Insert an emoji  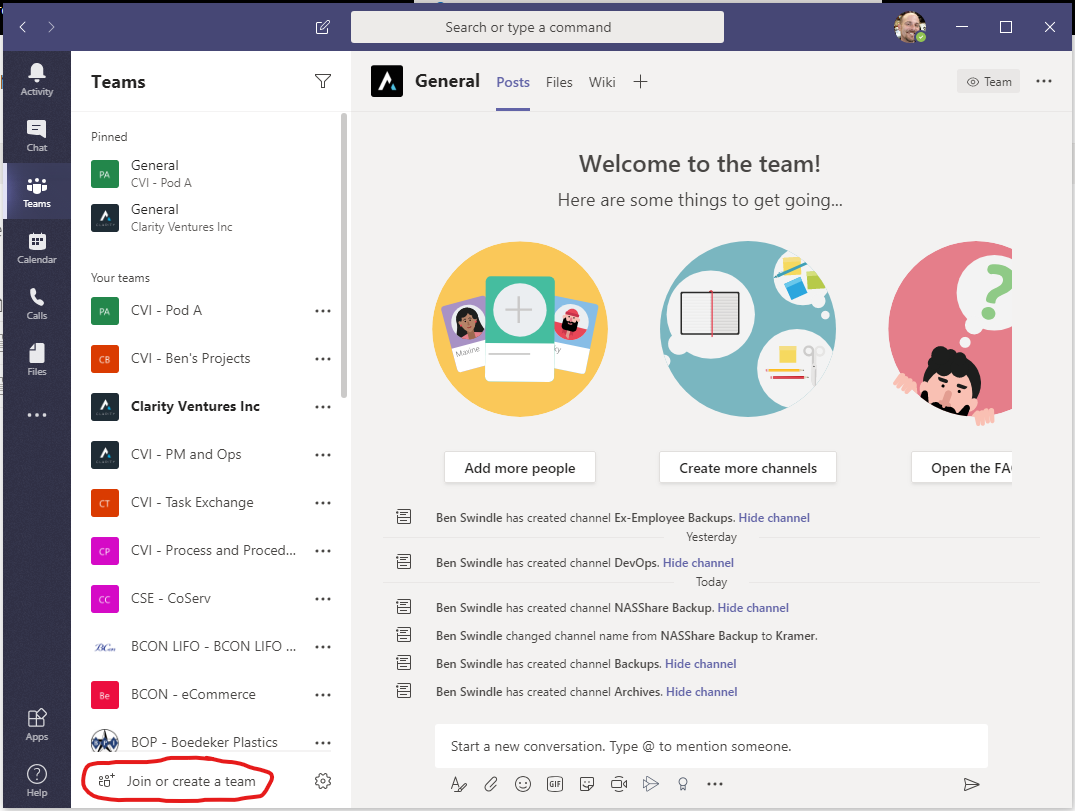coord(523,784)
